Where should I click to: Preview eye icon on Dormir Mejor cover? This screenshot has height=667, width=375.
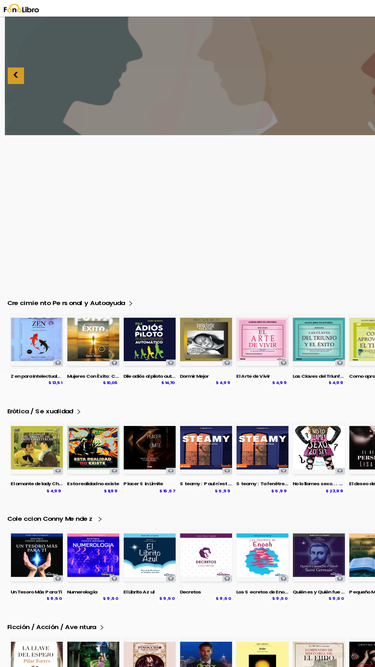[227, 363]
